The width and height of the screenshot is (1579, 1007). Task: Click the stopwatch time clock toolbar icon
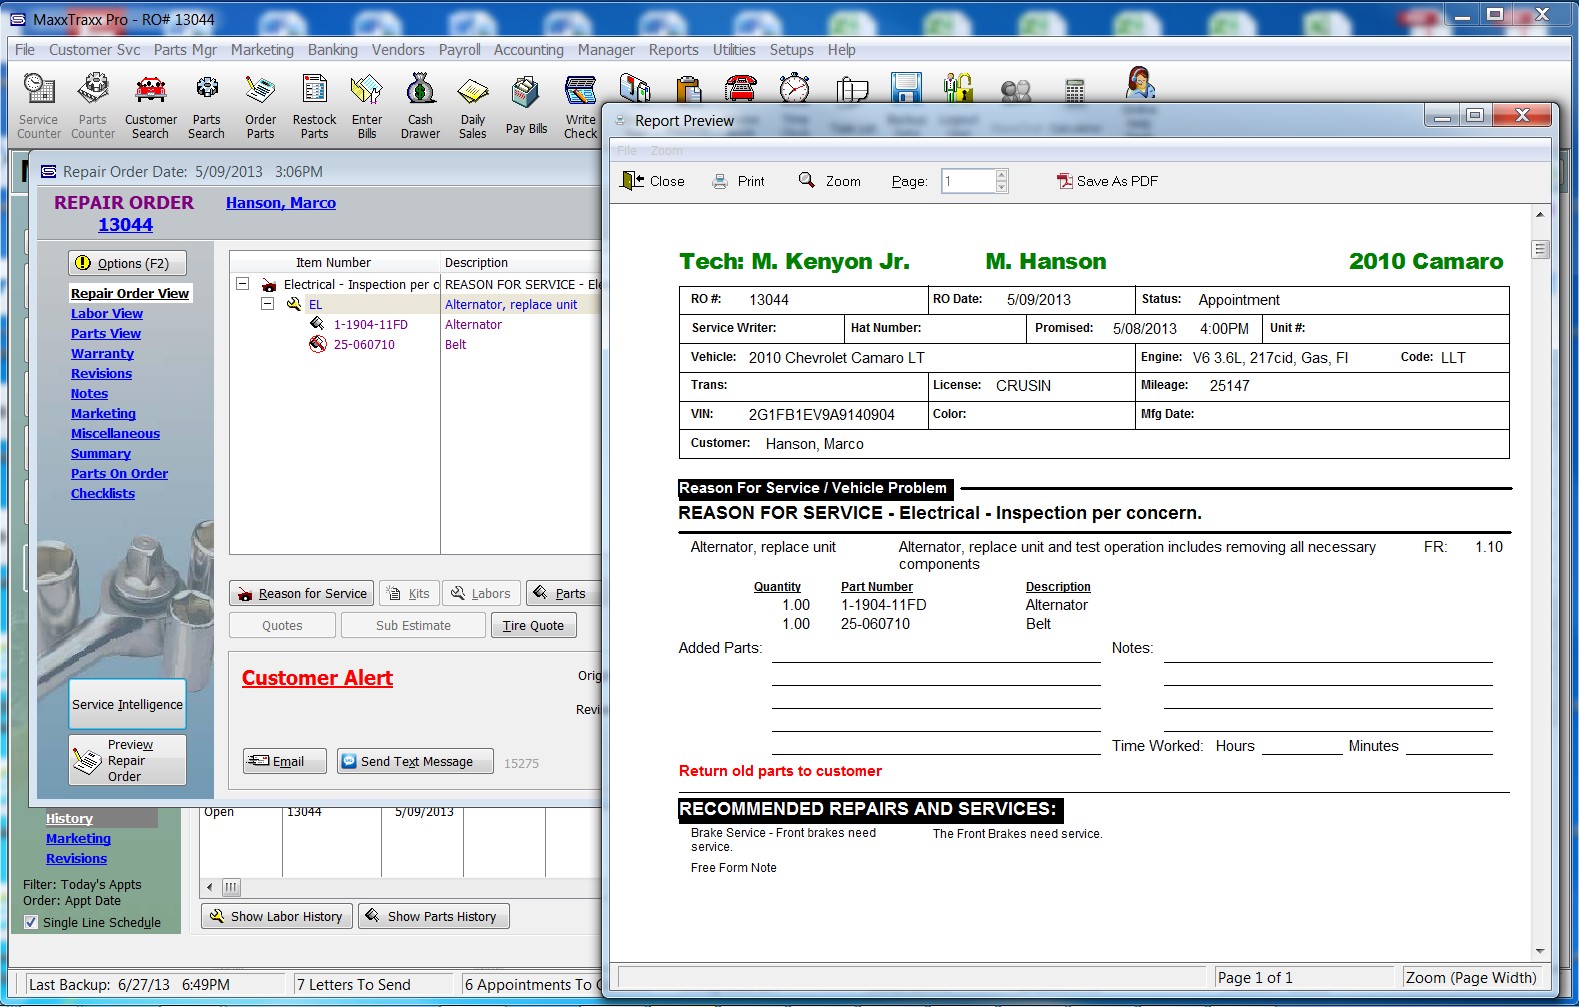tap(795, 89)
